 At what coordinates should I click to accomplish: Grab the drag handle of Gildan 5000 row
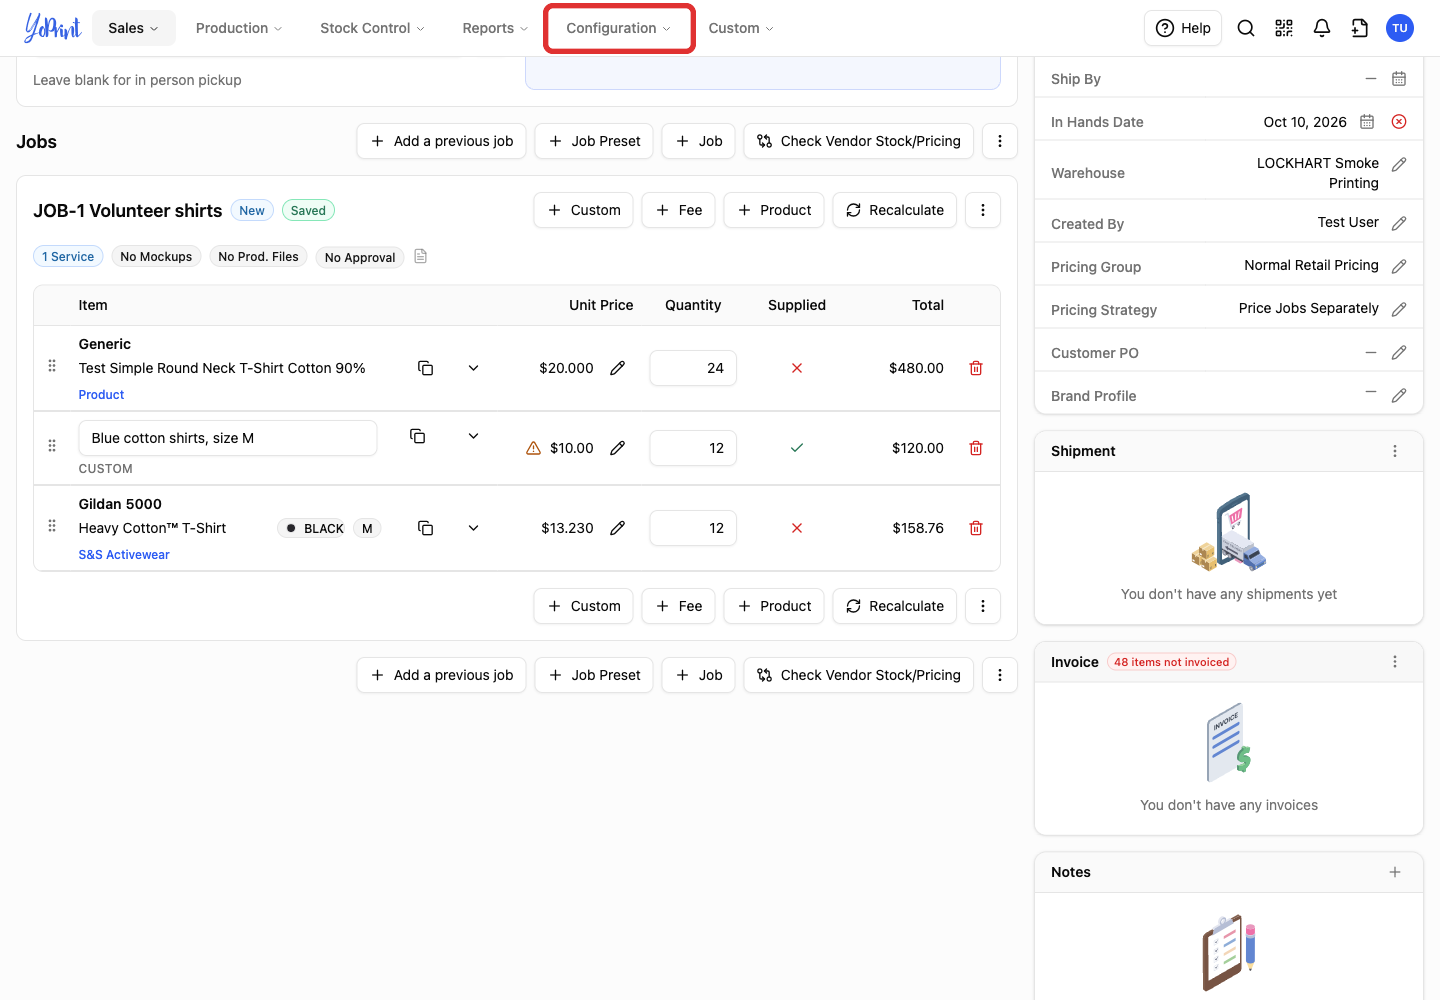tap(52, 526)
